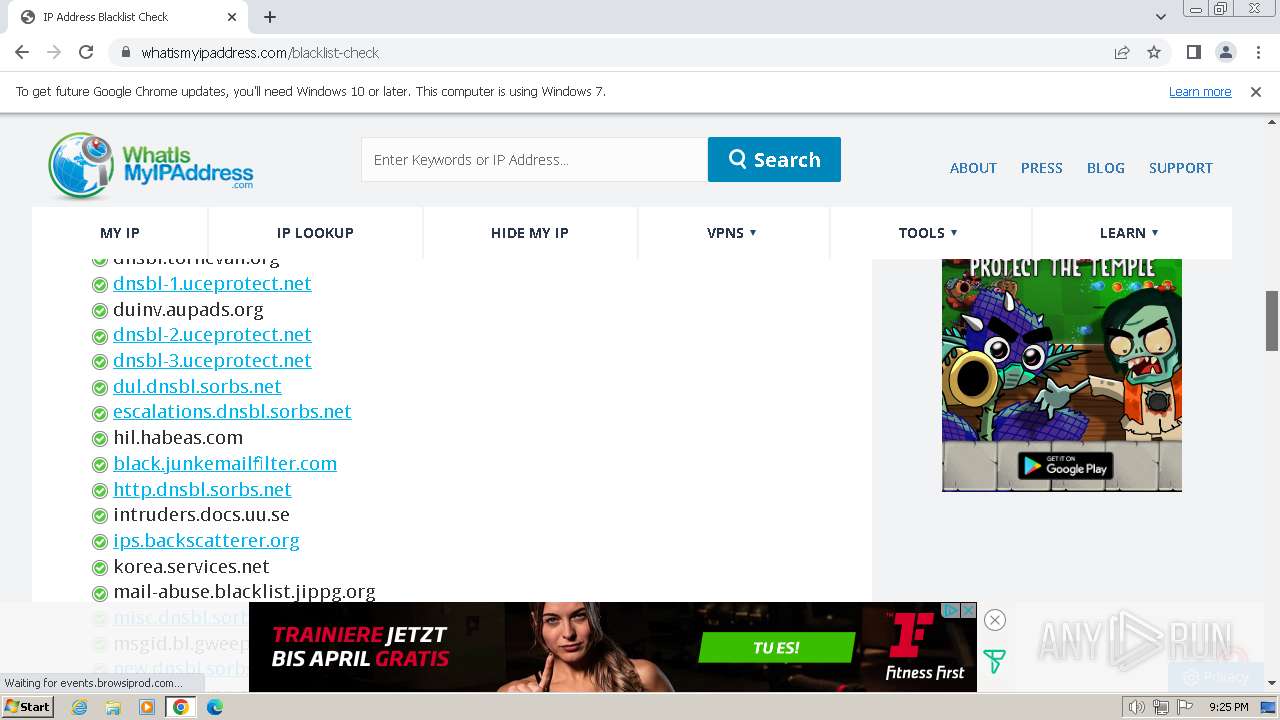Click the WhatIsMyIPAddress logo
The image size is (1280, 720).
click(151, 165)
